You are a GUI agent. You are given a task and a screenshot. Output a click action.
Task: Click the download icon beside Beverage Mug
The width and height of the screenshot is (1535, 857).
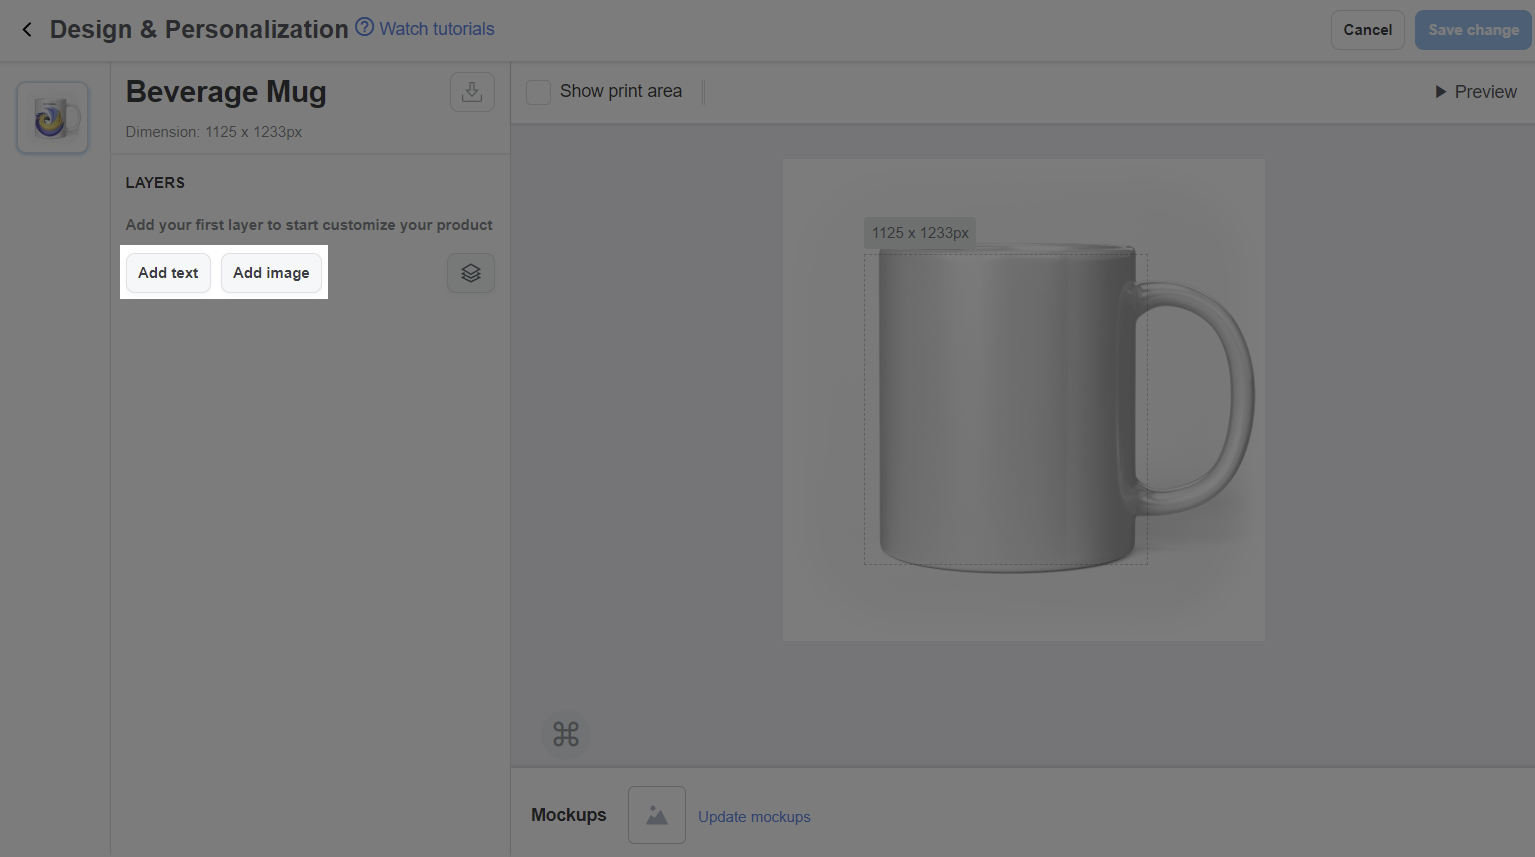[472, 92]
